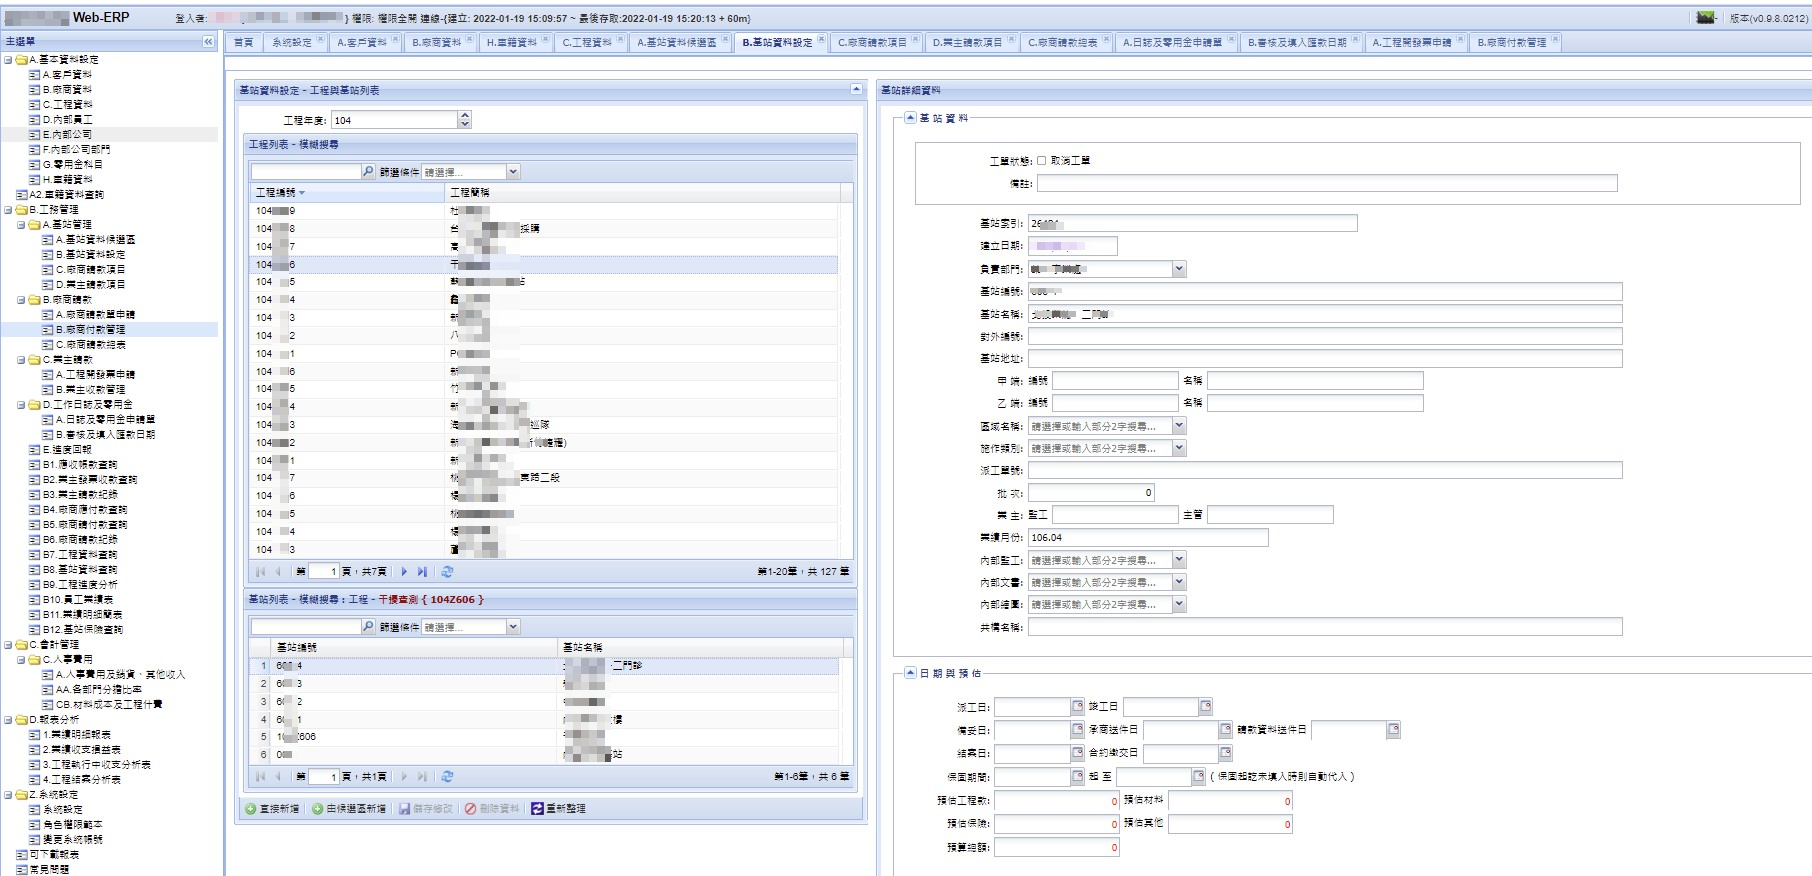1812x876 pixels.
Task: Open 內部監工 dropdown
Action: click(1179, 560)
